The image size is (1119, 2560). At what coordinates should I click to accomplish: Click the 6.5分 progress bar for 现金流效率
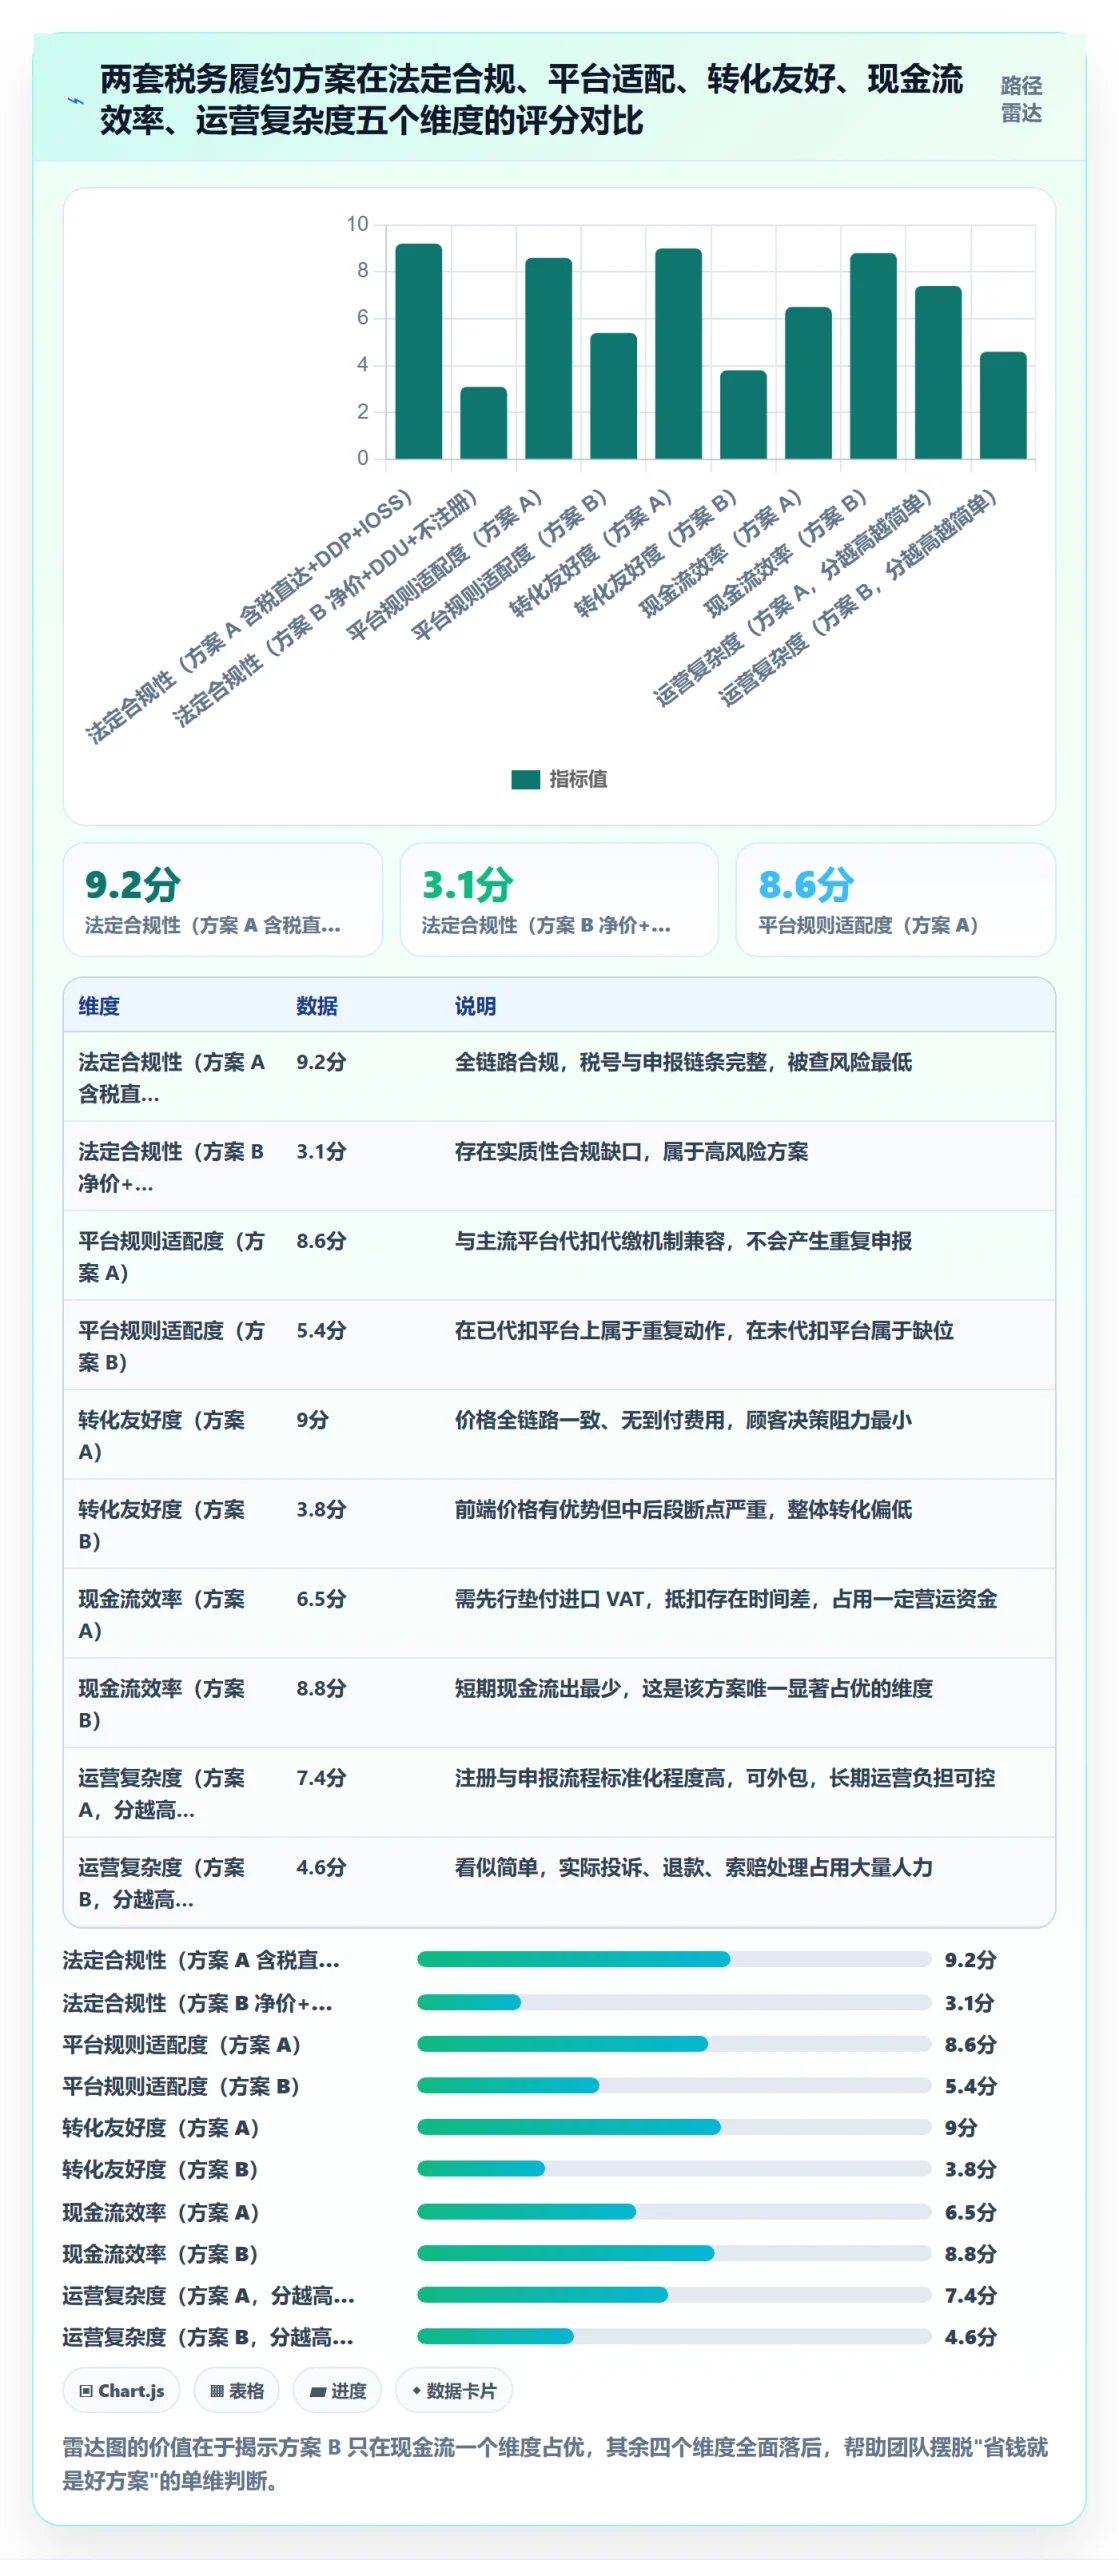[x=674, y=2212]
